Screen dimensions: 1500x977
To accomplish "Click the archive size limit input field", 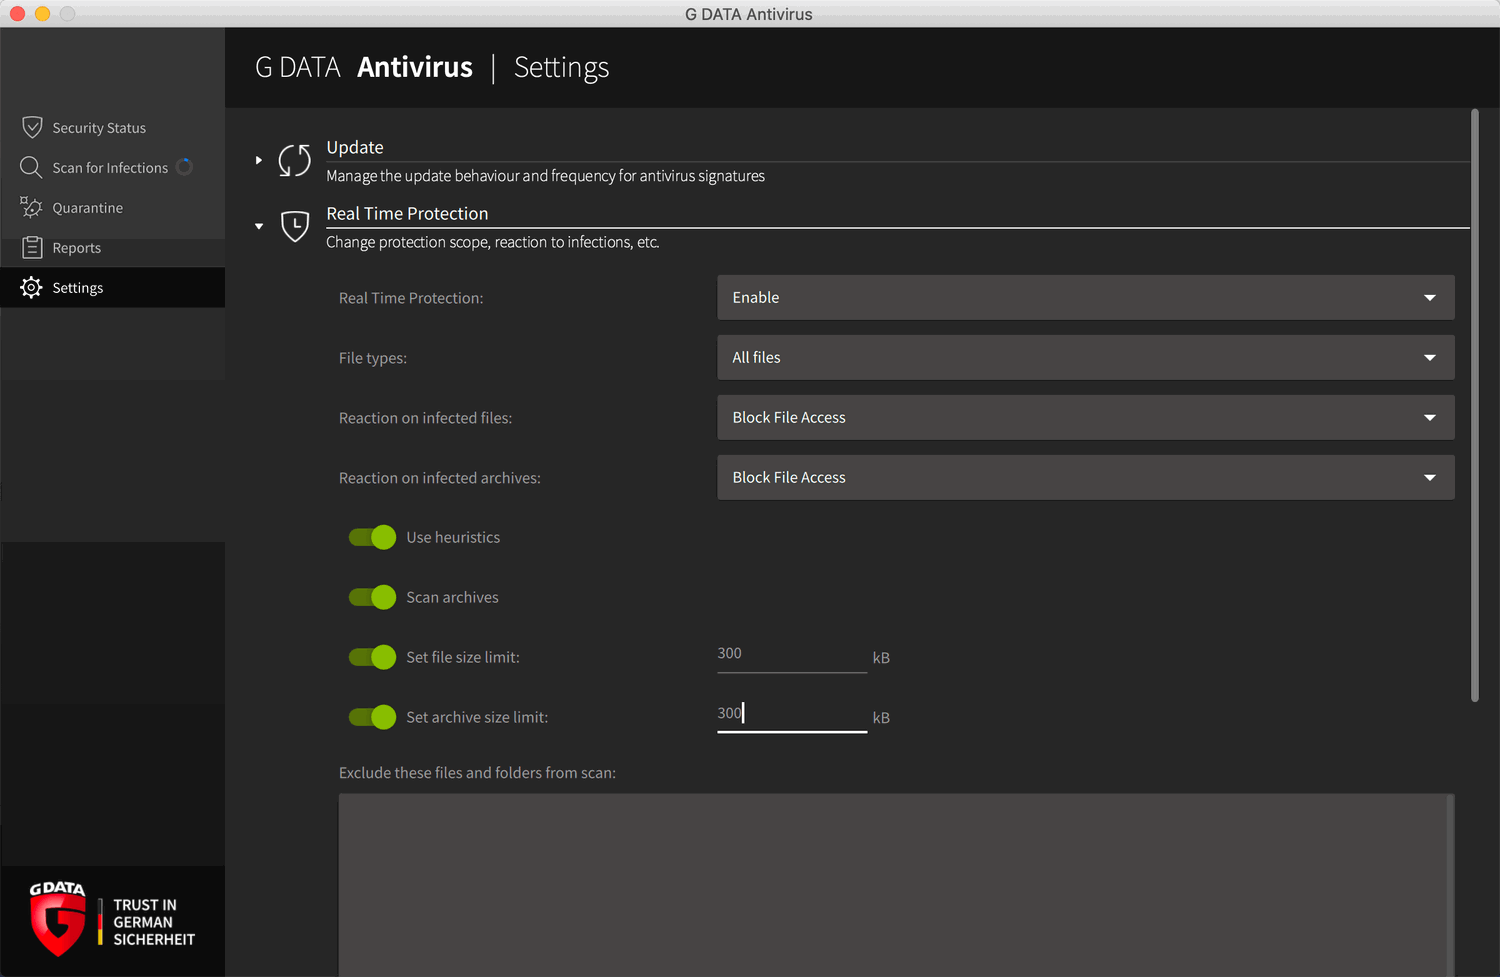I will [x=792, y=715].
